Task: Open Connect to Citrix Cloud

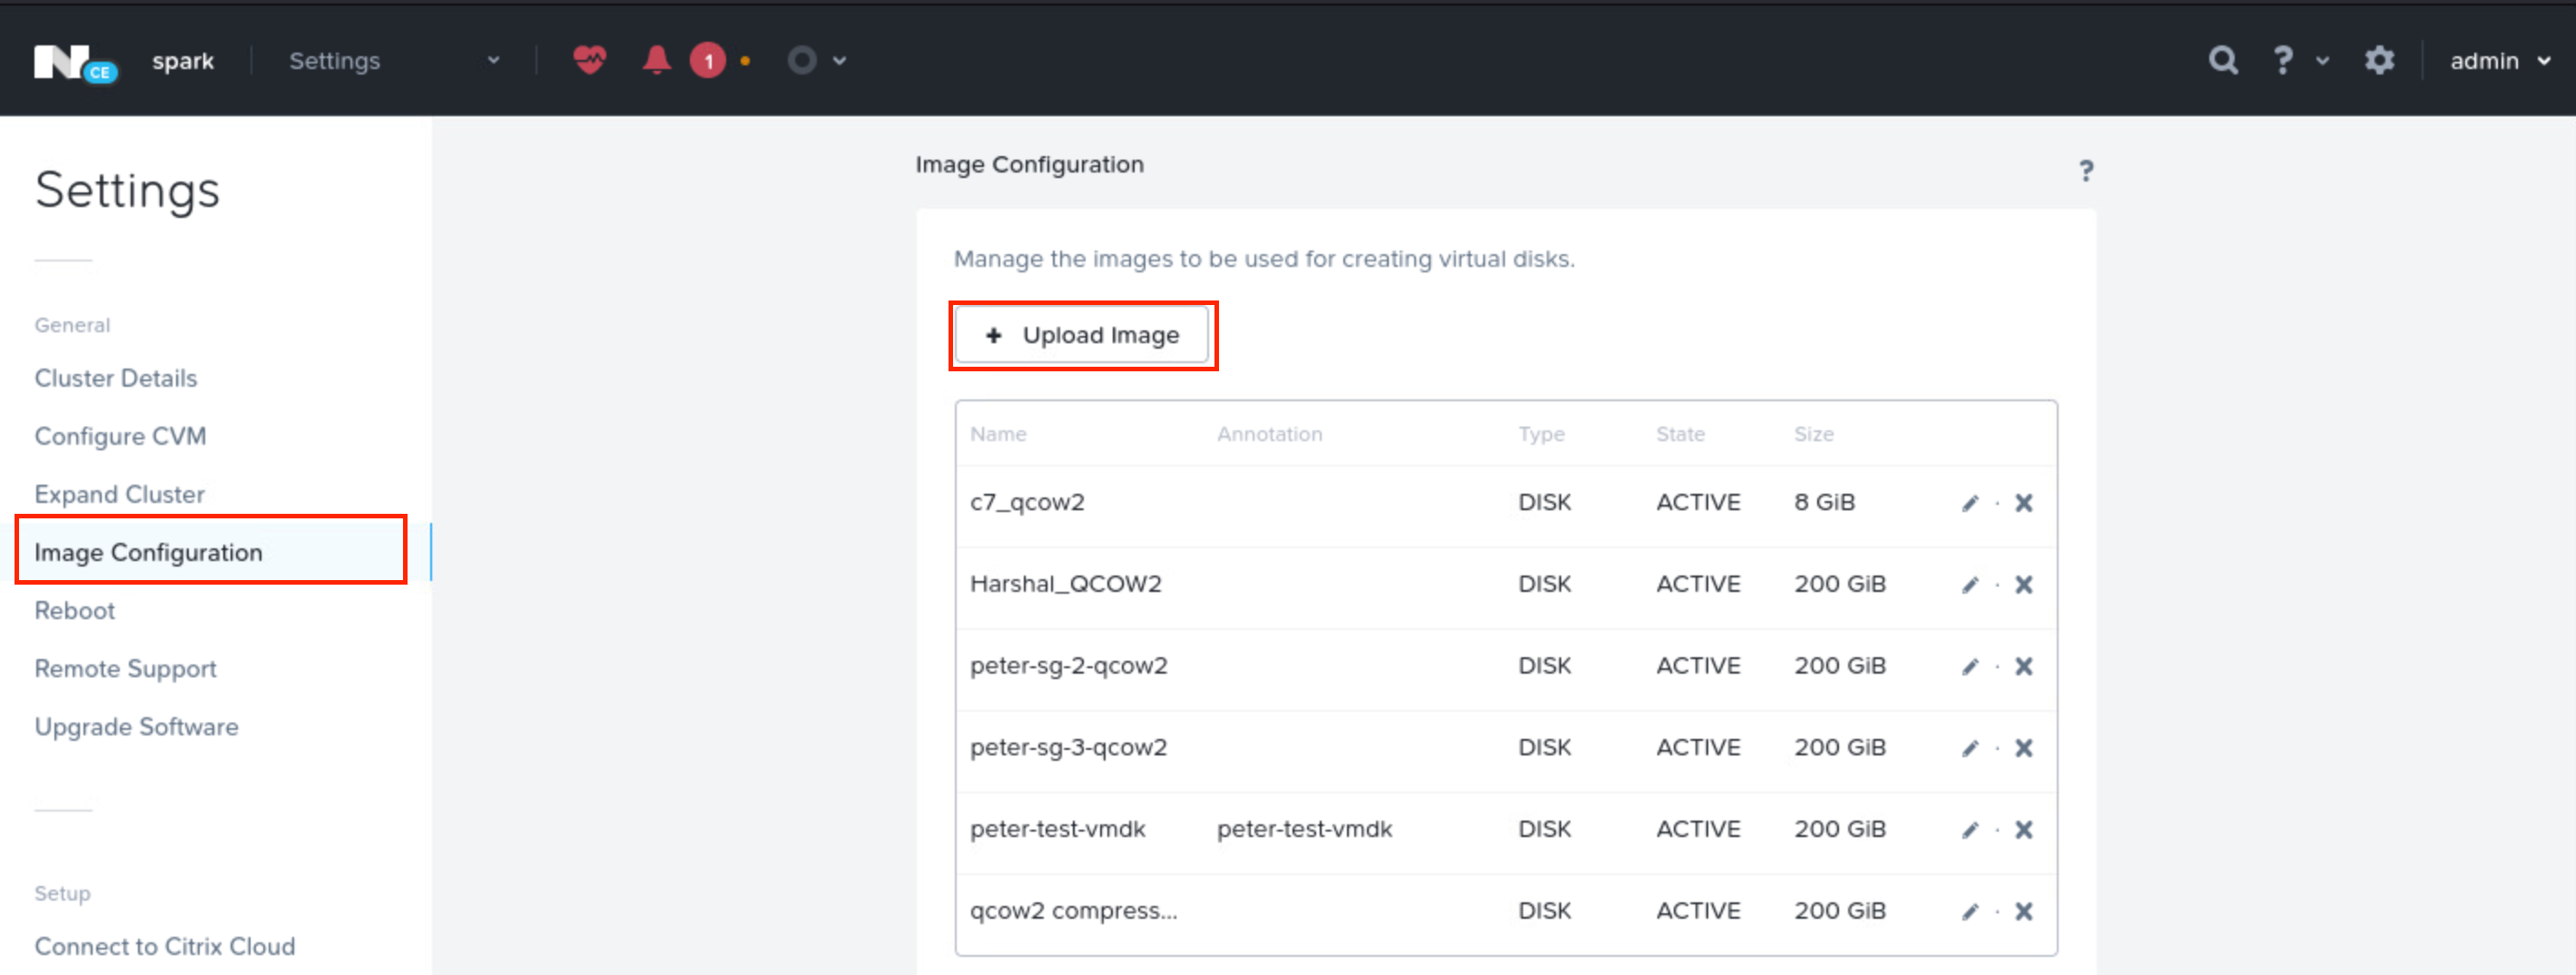Action: click(165, 946)
